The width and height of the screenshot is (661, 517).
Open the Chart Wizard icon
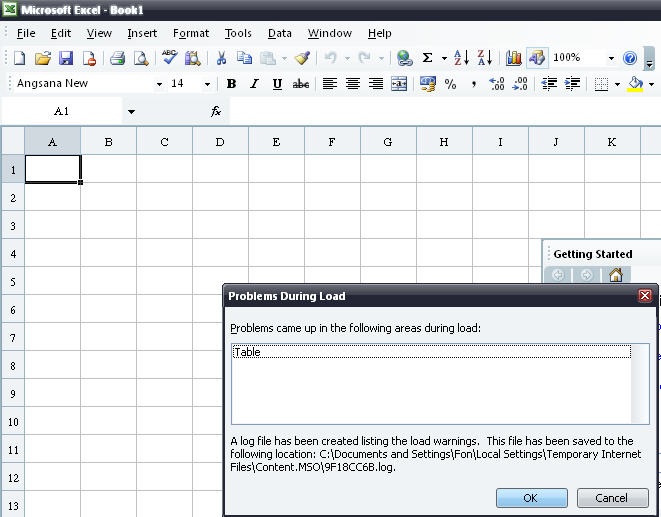514,58
